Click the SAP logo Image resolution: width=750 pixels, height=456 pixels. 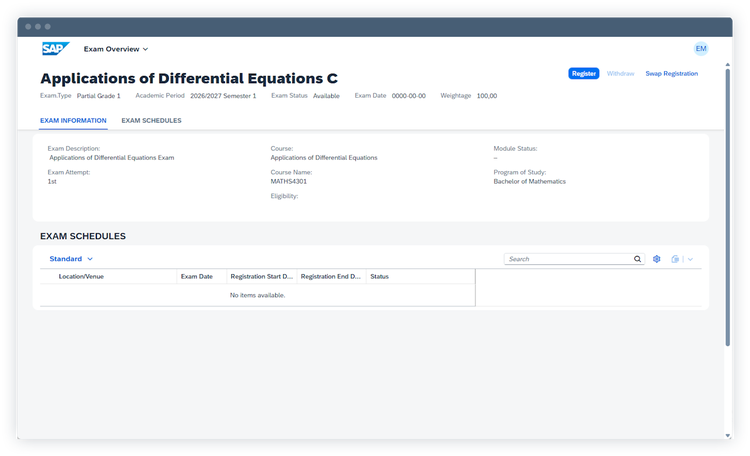(55, 48)
